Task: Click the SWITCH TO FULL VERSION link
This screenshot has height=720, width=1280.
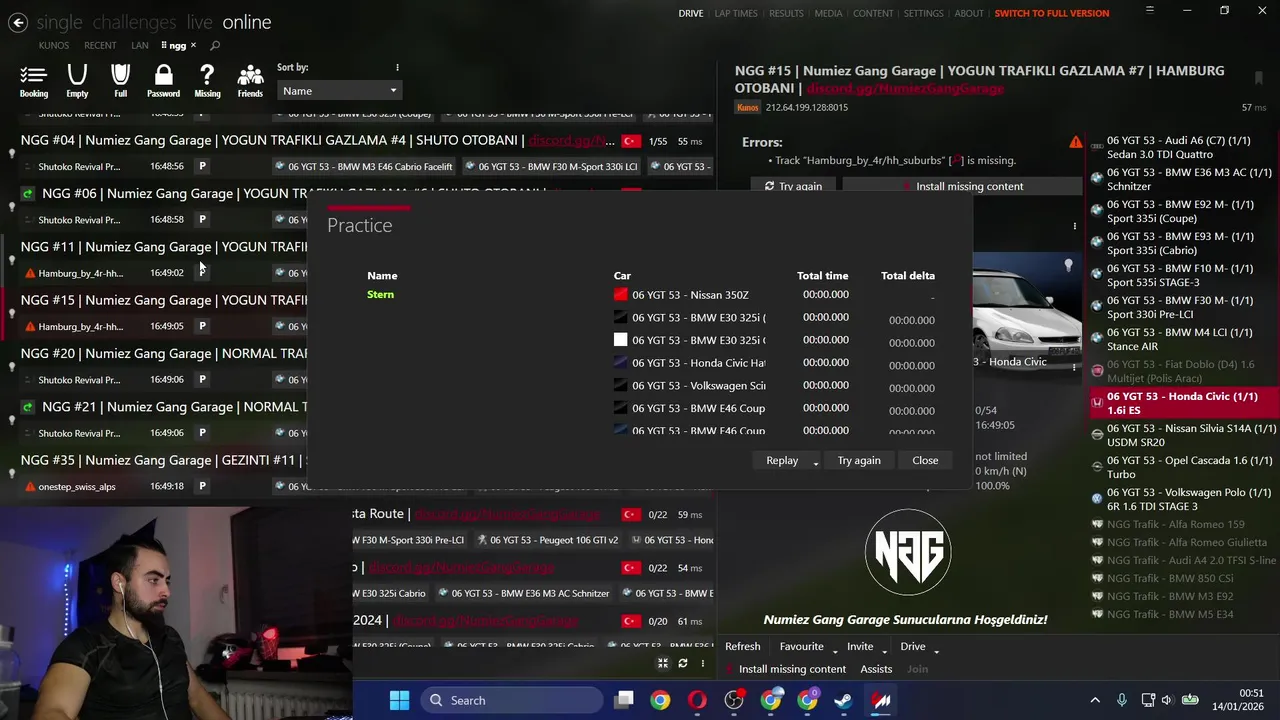Action: [1052, 13]
